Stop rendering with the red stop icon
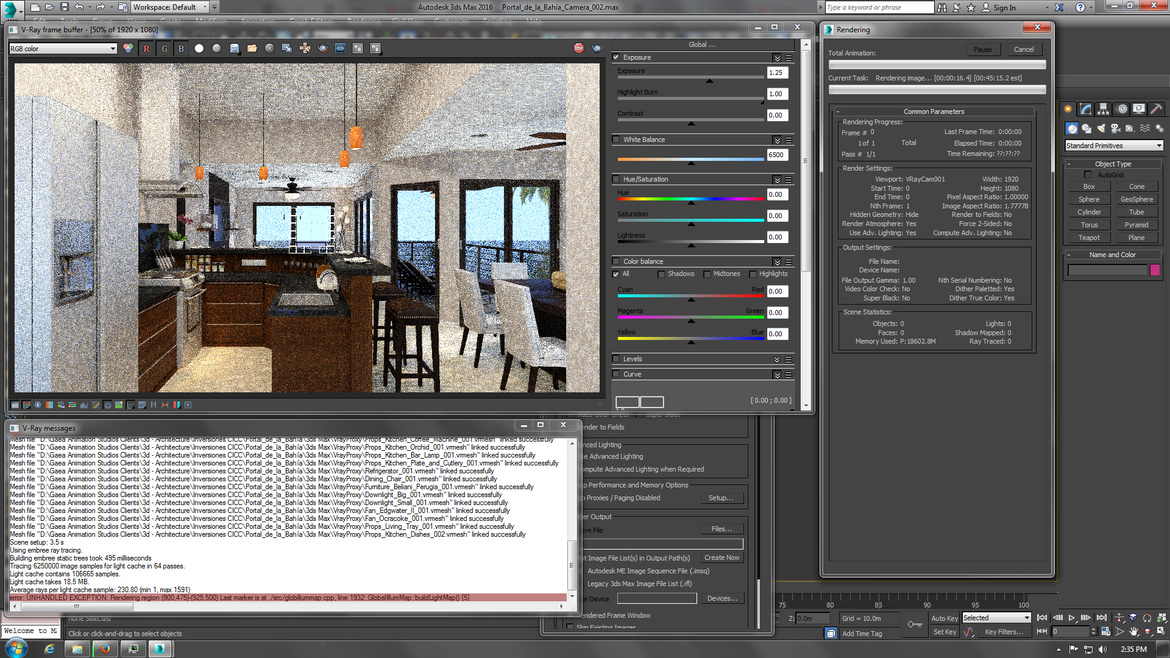Image resolution: width=1170 pixels, height=658 pixels. (x=579, y=48)
